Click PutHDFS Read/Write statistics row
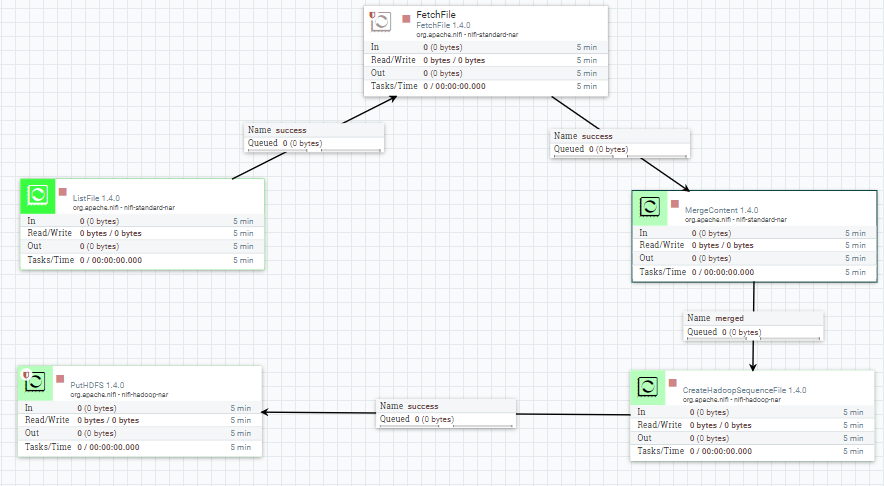This screenshot has width=884, height=486. coord(140,421)
